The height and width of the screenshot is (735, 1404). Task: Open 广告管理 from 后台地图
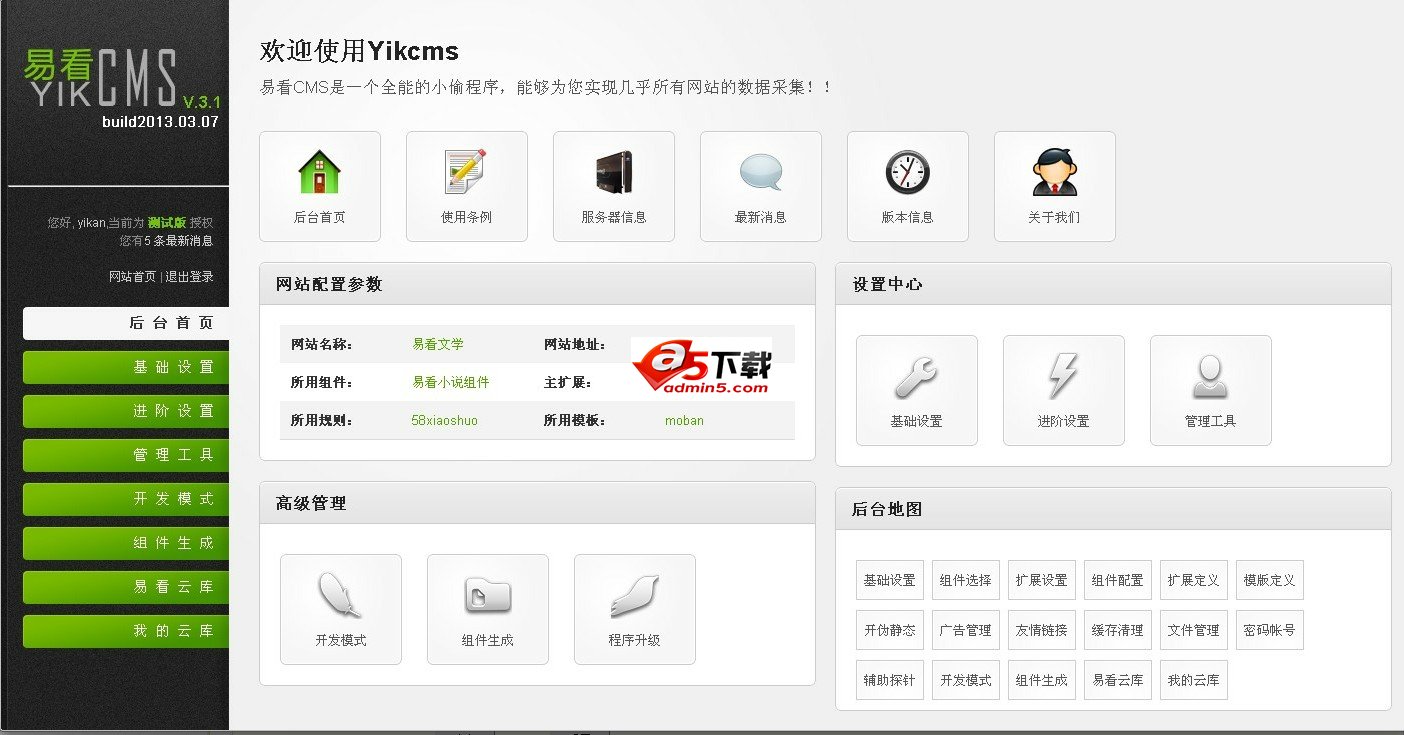point(966,630)
